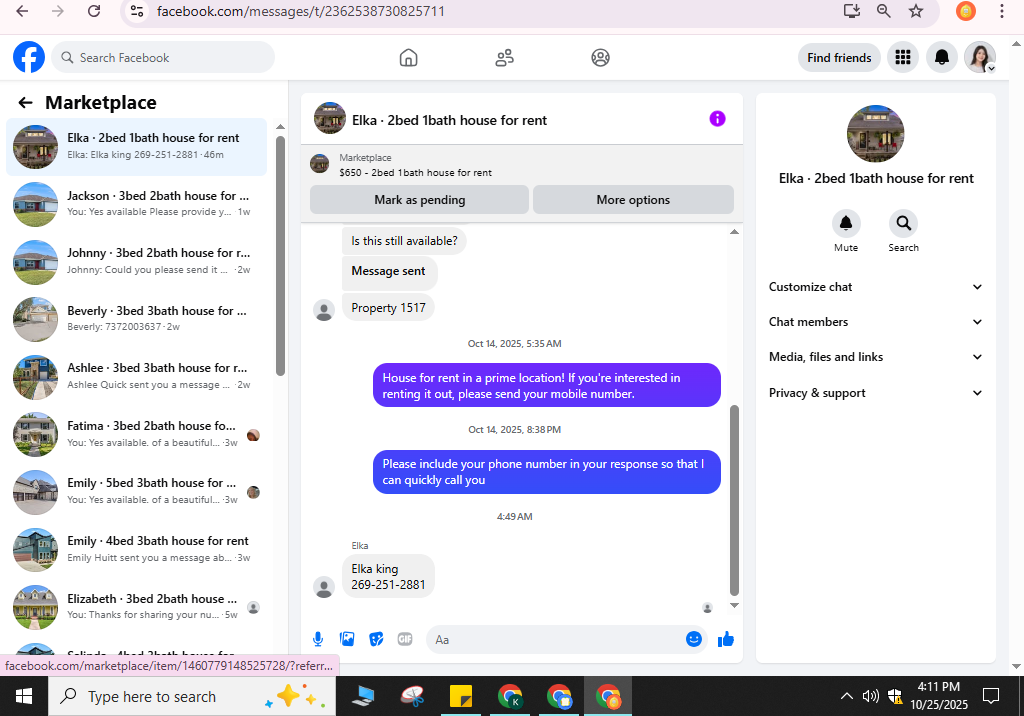Viewport: 1024px width, 716px height.
Task: Open Fatima 3bed 2bath conversation
Action: coord(136,434)
